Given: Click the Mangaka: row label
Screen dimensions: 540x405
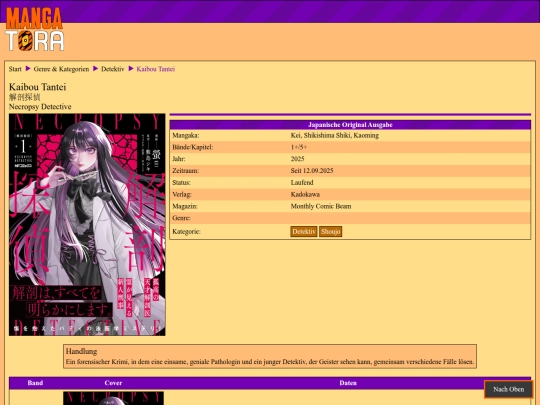Looking at the screenshot, I should pyautogui.click(x=186, y=135).
